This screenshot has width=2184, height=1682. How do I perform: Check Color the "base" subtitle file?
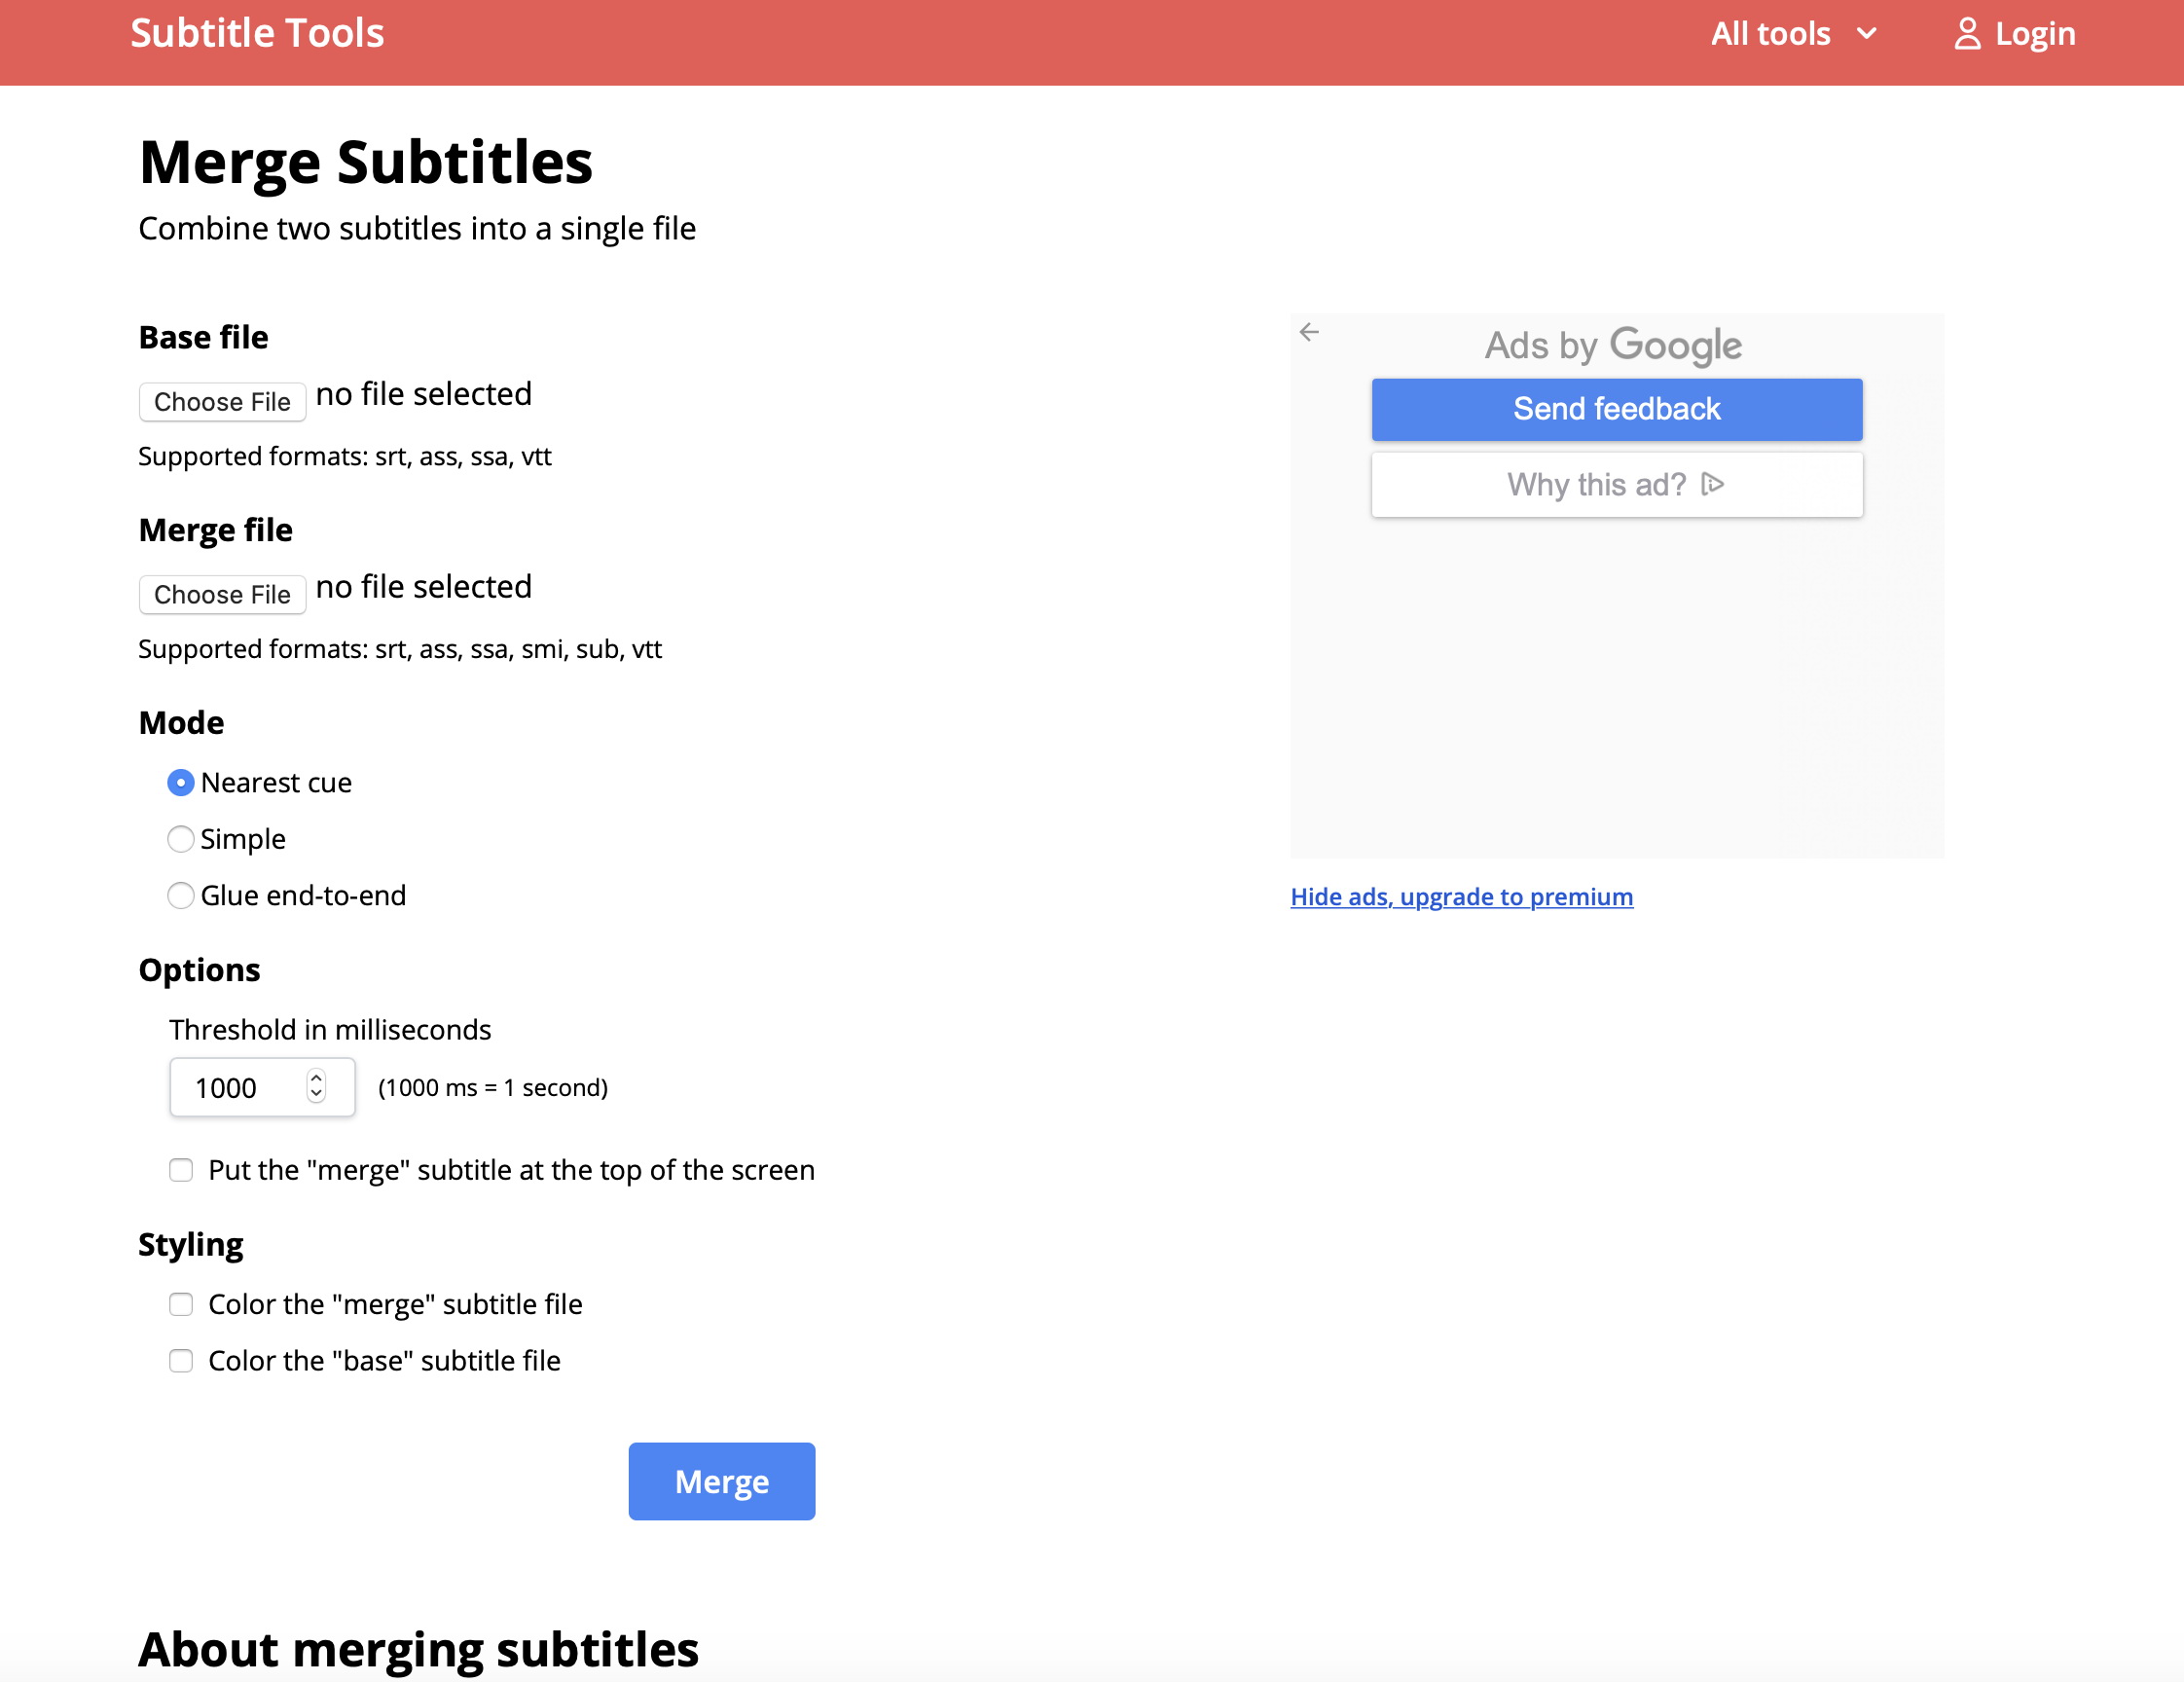[181, 1360]
